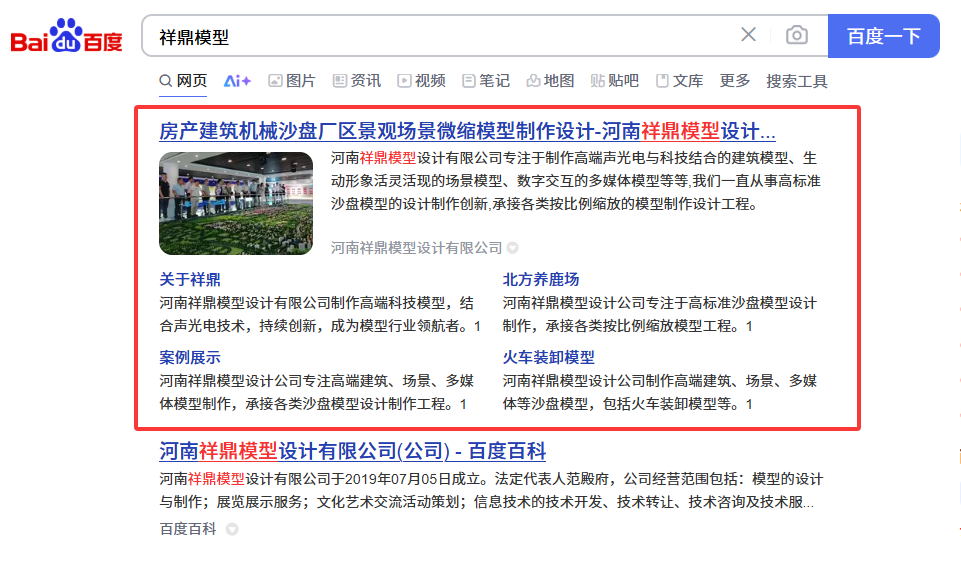Go to 视频 video tab

tap(421, 81)
